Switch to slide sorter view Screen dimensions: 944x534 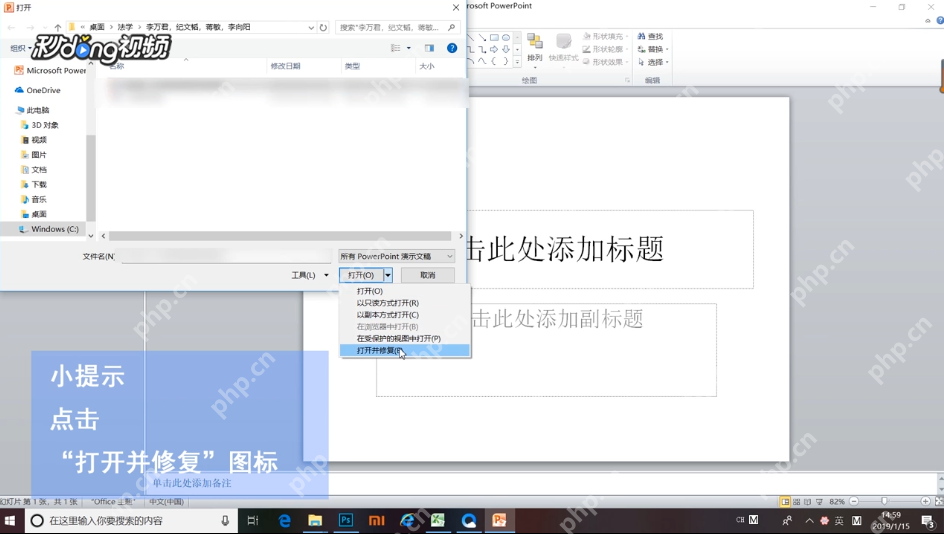[796, 501]
